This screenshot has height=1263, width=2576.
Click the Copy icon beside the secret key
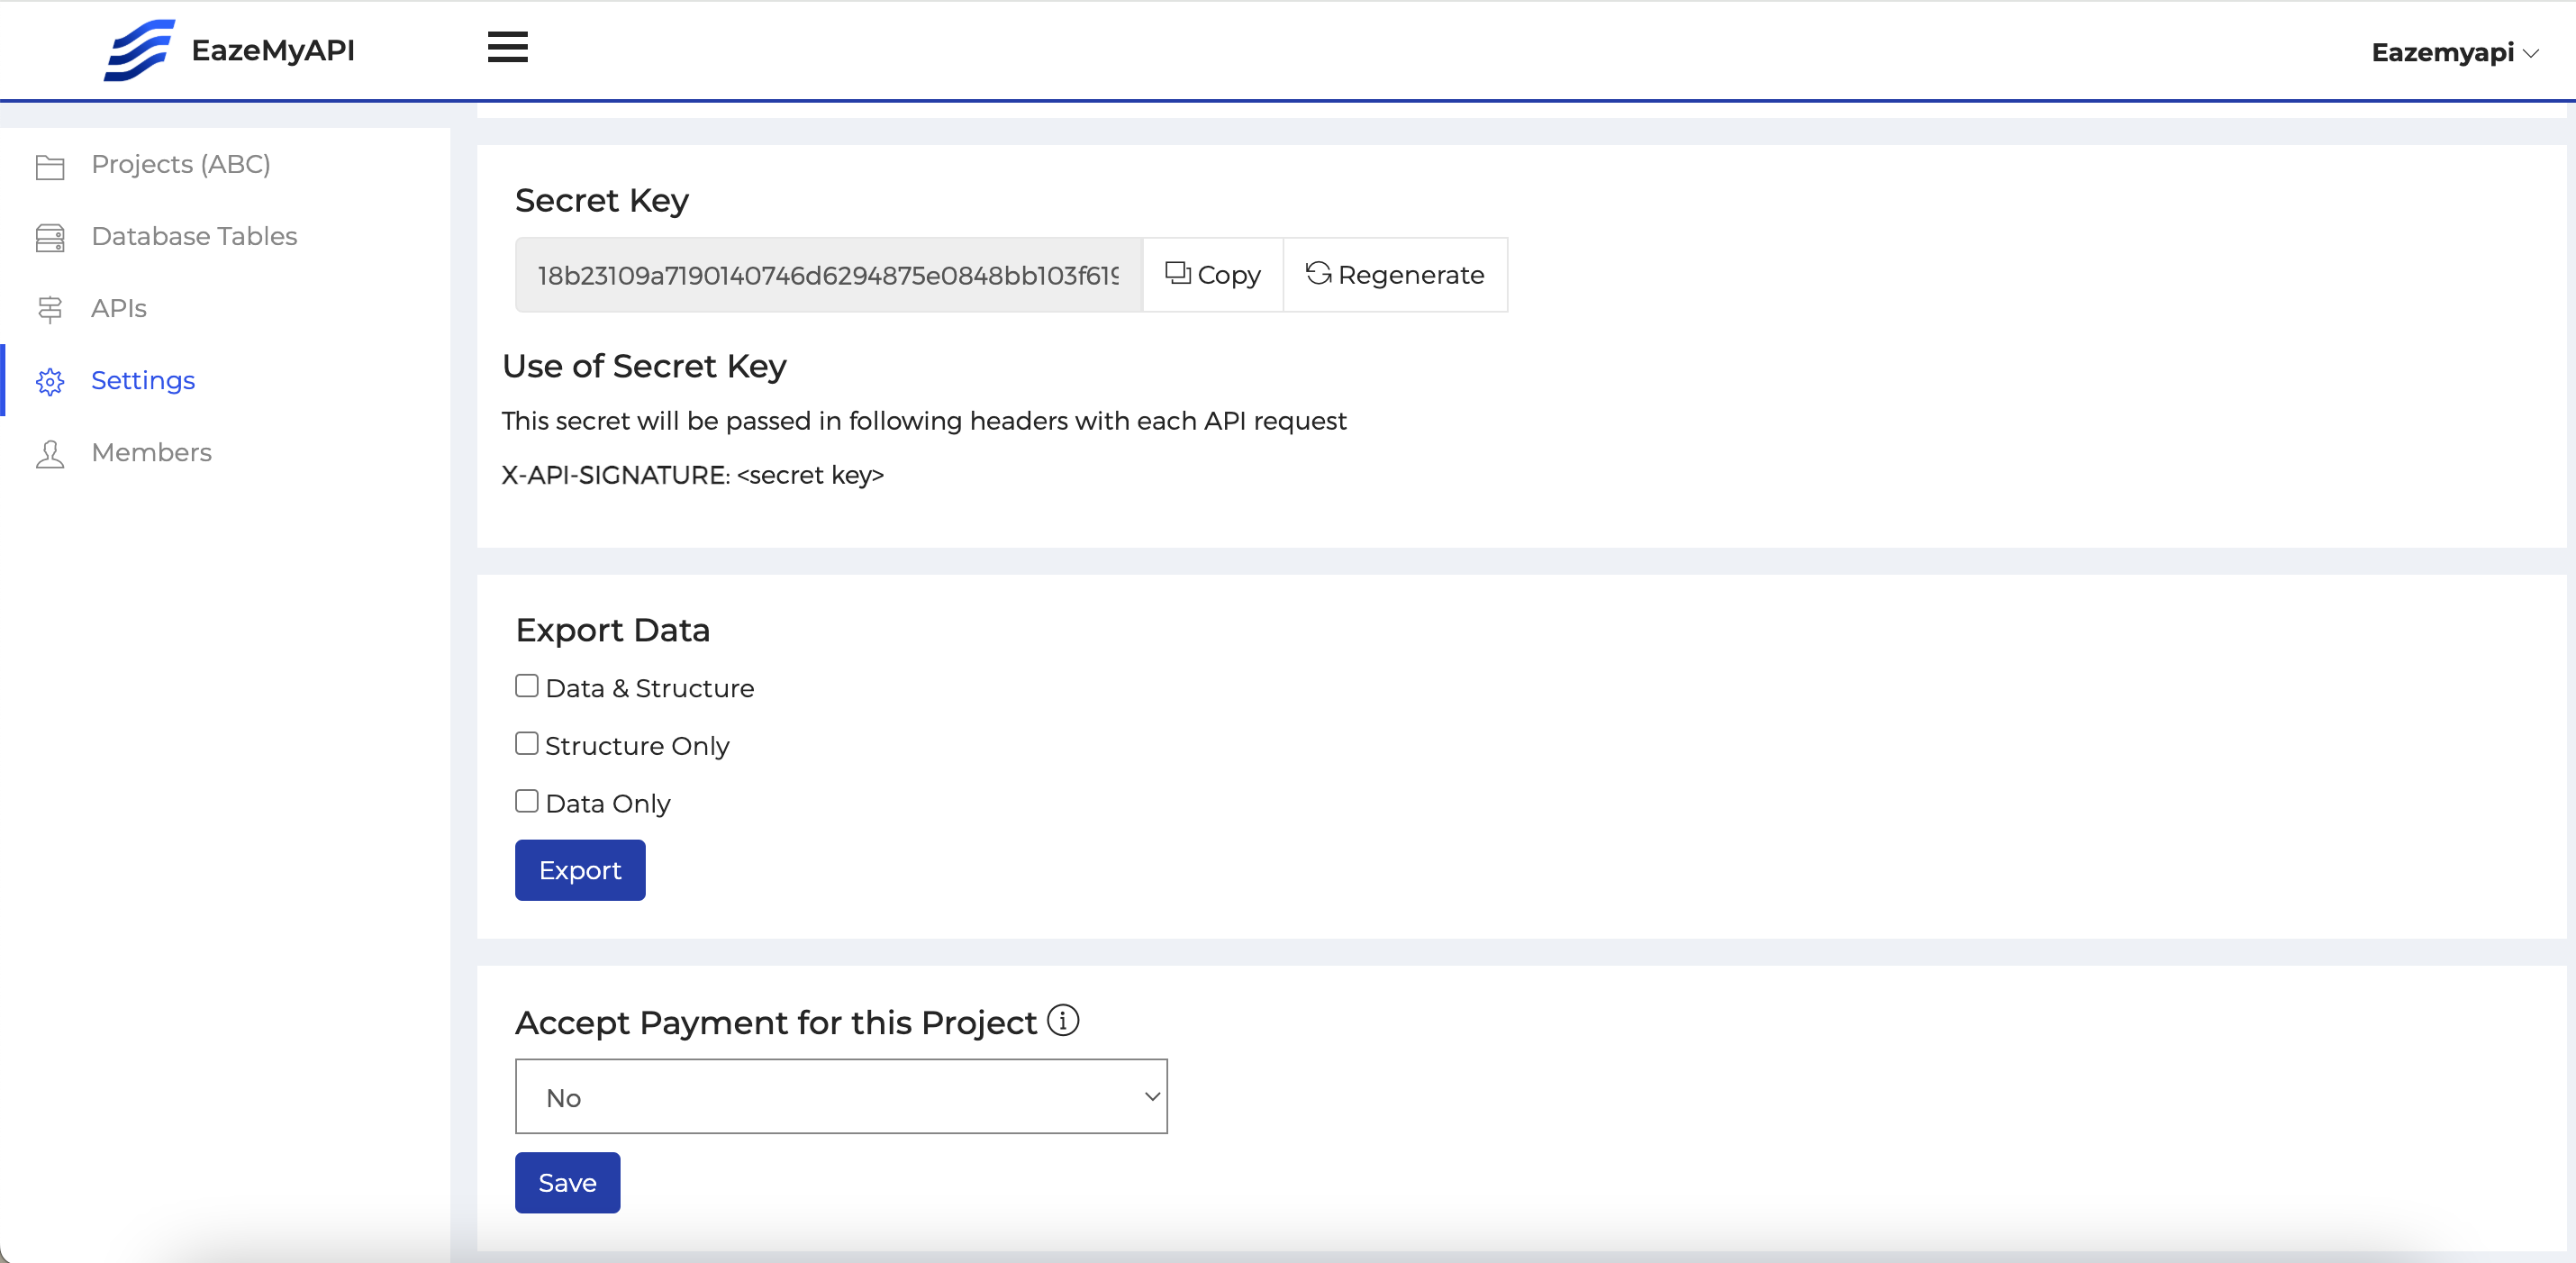[x=1176, y=274]
